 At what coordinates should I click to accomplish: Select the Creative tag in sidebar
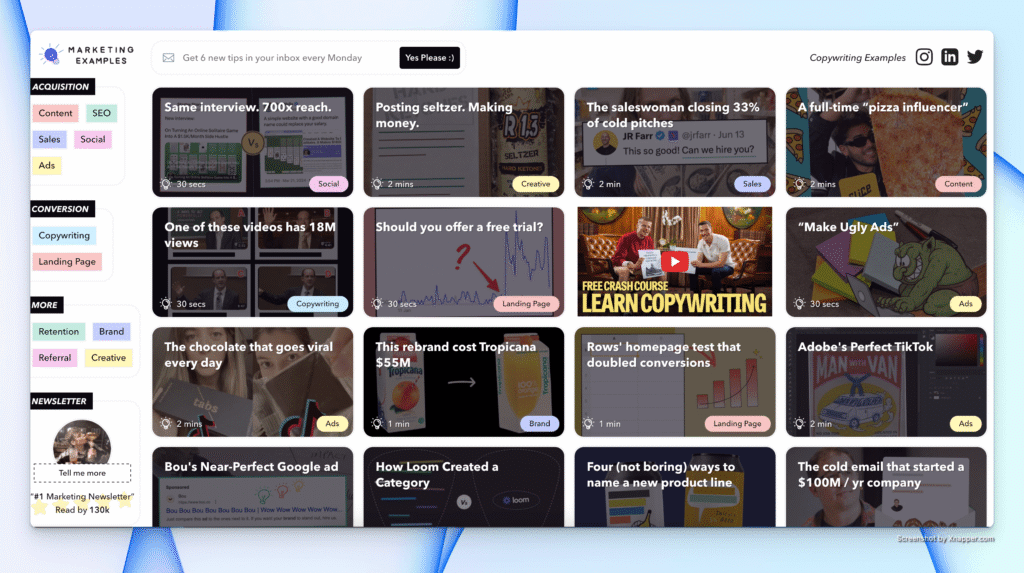click(x=108, y=357)
